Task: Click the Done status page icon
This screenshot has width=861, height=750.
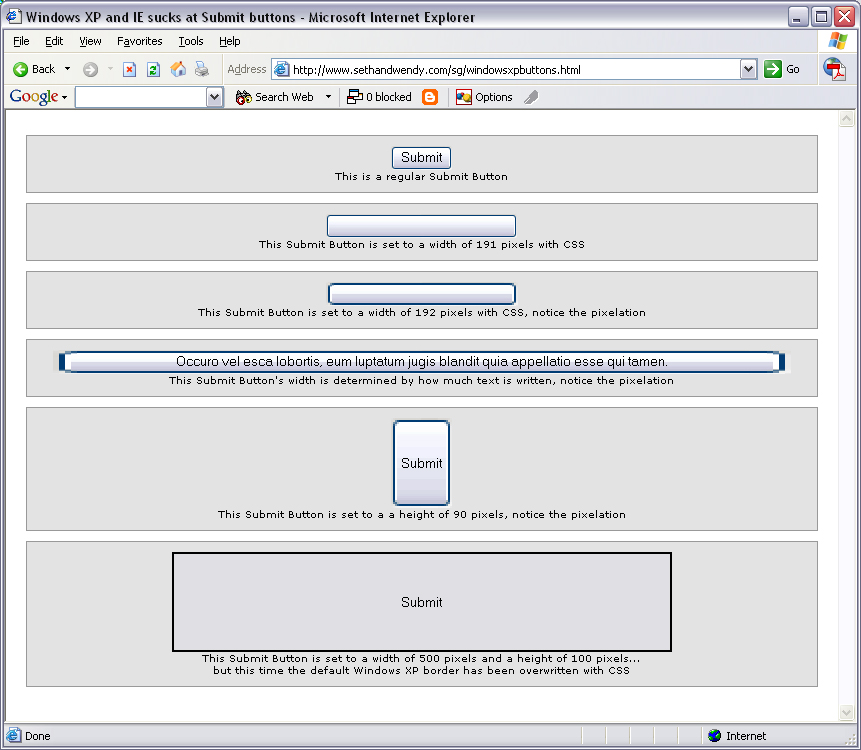Action: coord(14,735)
